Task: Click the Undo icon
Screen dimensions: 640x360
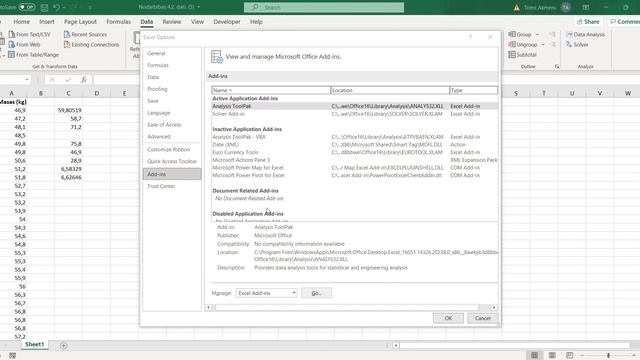Action: (x=57, y=7)
